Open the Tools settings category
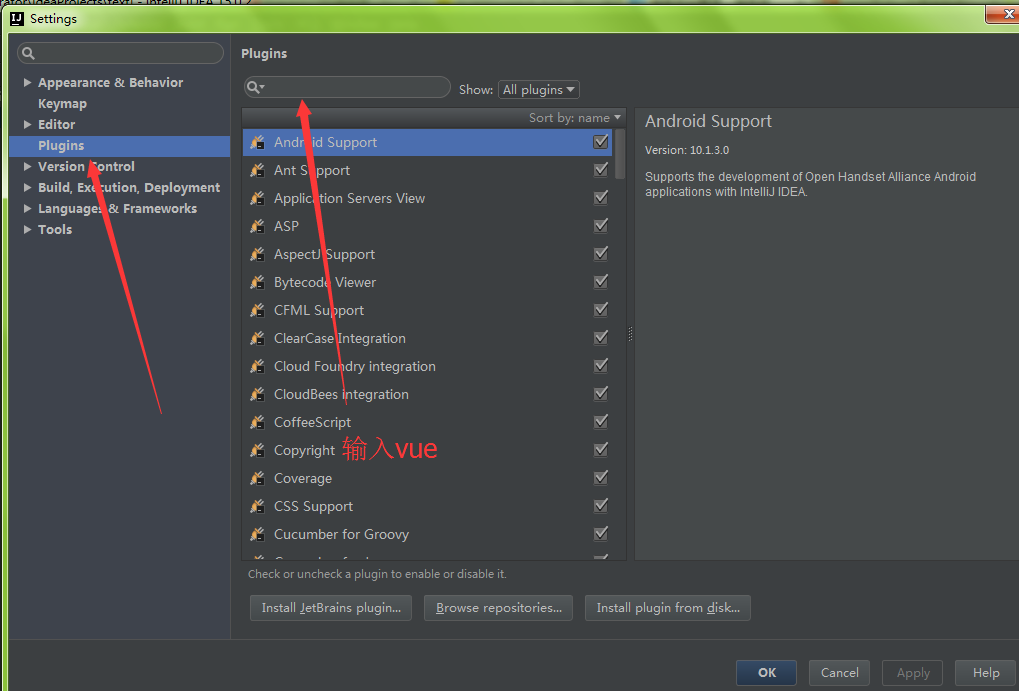Viewport: 1019px width, 691px height. [x=55, y=229]
